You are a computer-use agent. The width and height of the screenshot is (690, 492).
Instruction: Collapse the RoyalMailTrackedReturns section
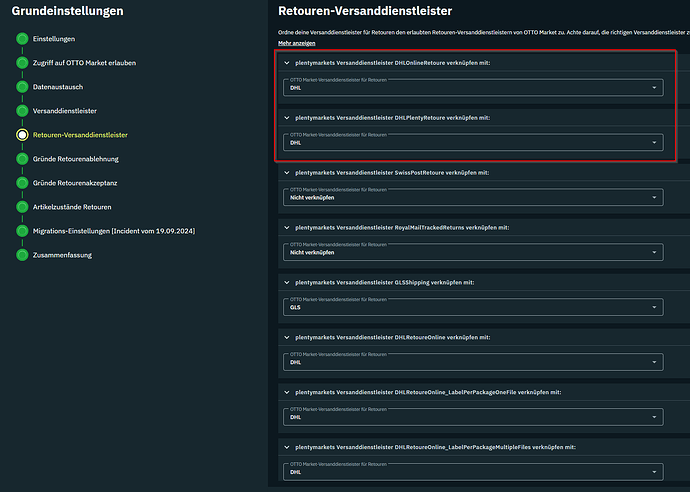(x=287, y=228)
